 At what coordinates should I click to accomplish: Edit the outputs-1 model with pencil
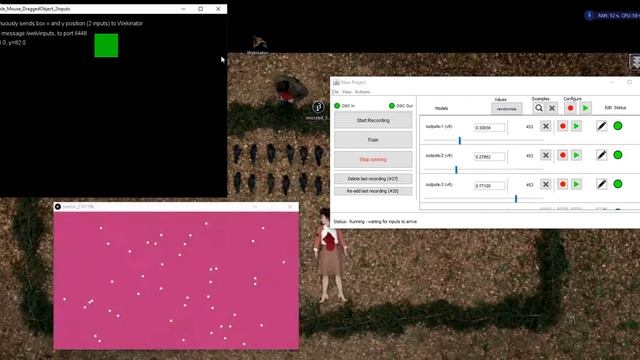[602, 126]
